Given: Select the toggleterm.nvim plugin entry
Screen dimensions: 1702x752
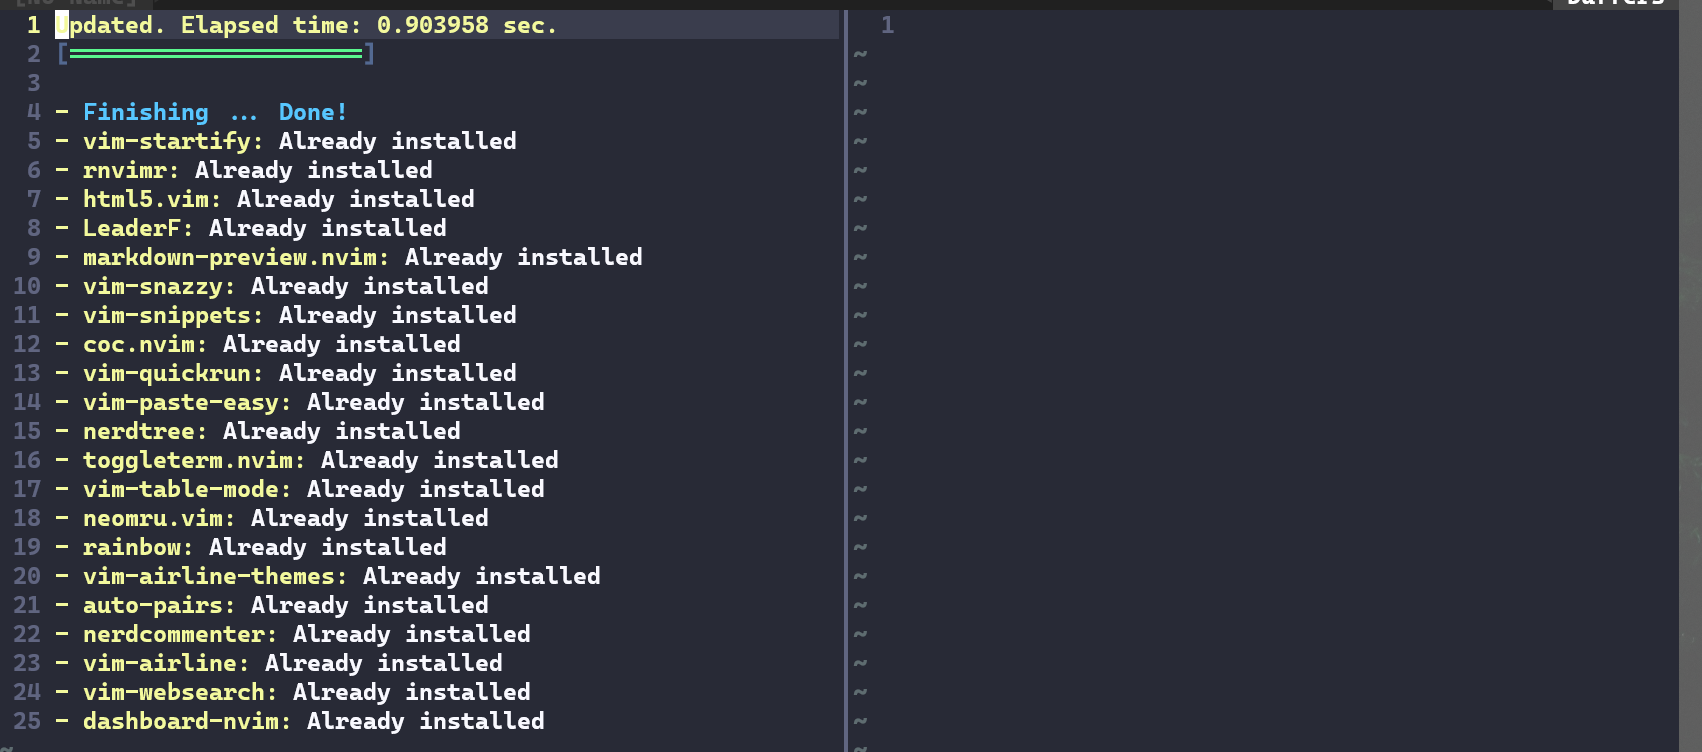Looking at the screenshot, I should point(188,460).
